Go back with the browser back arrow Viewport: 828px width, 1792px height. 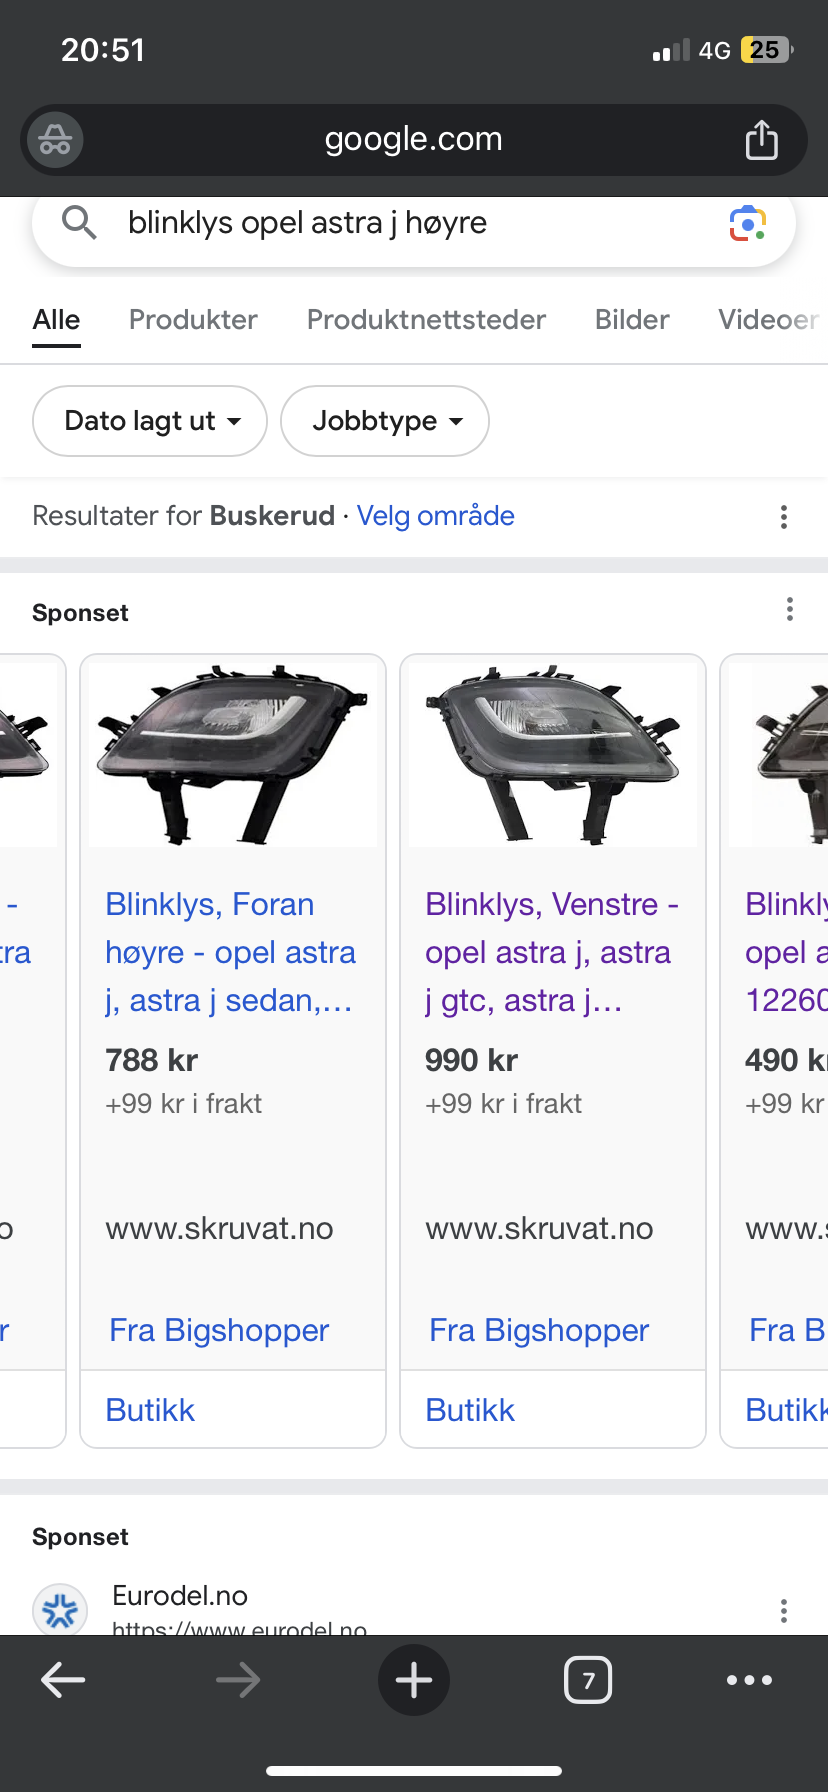pyautogui.click(x=63, y=1680)
